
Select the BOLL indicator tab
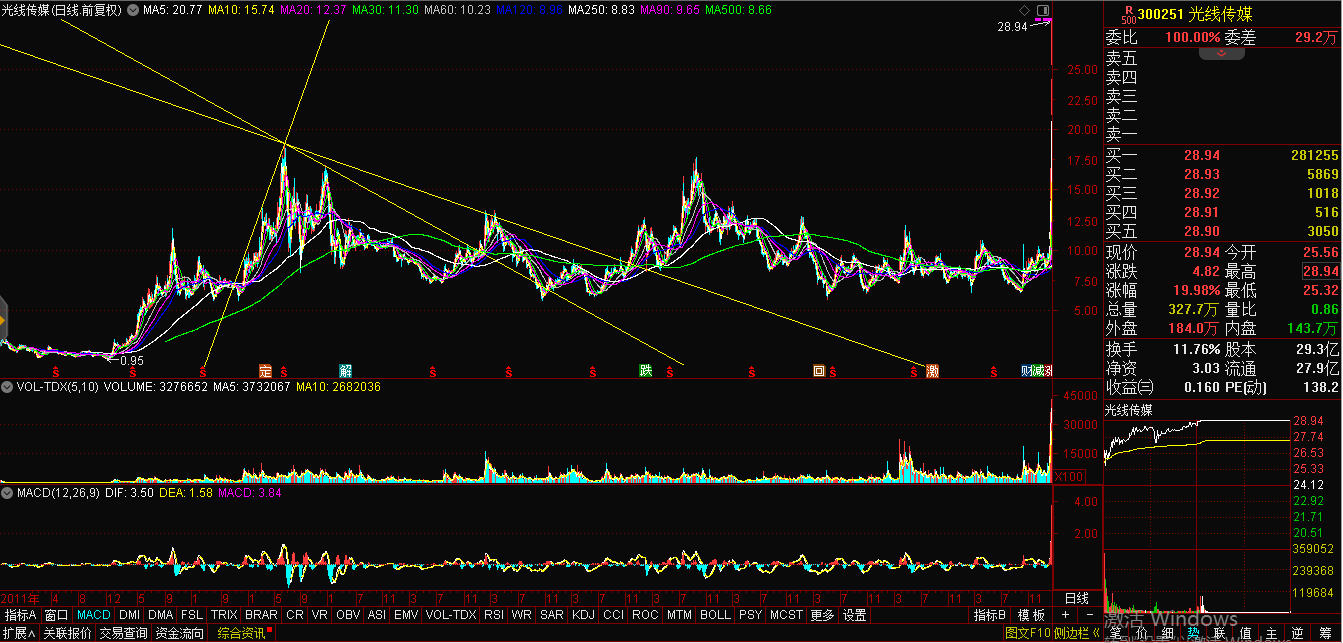pyautogui.click(x=715, y=615)
